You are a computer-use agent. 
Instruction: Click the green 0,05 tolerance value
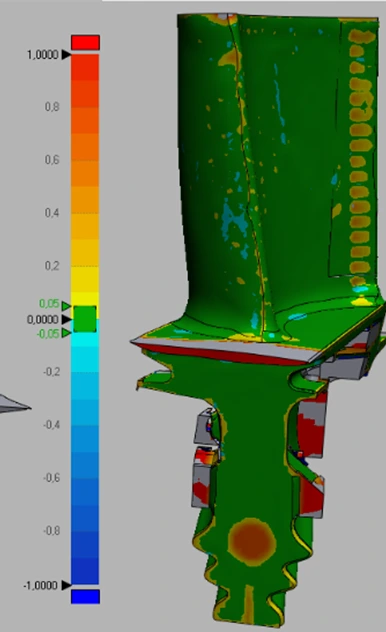pyautogui.click(x=49, y=304)
